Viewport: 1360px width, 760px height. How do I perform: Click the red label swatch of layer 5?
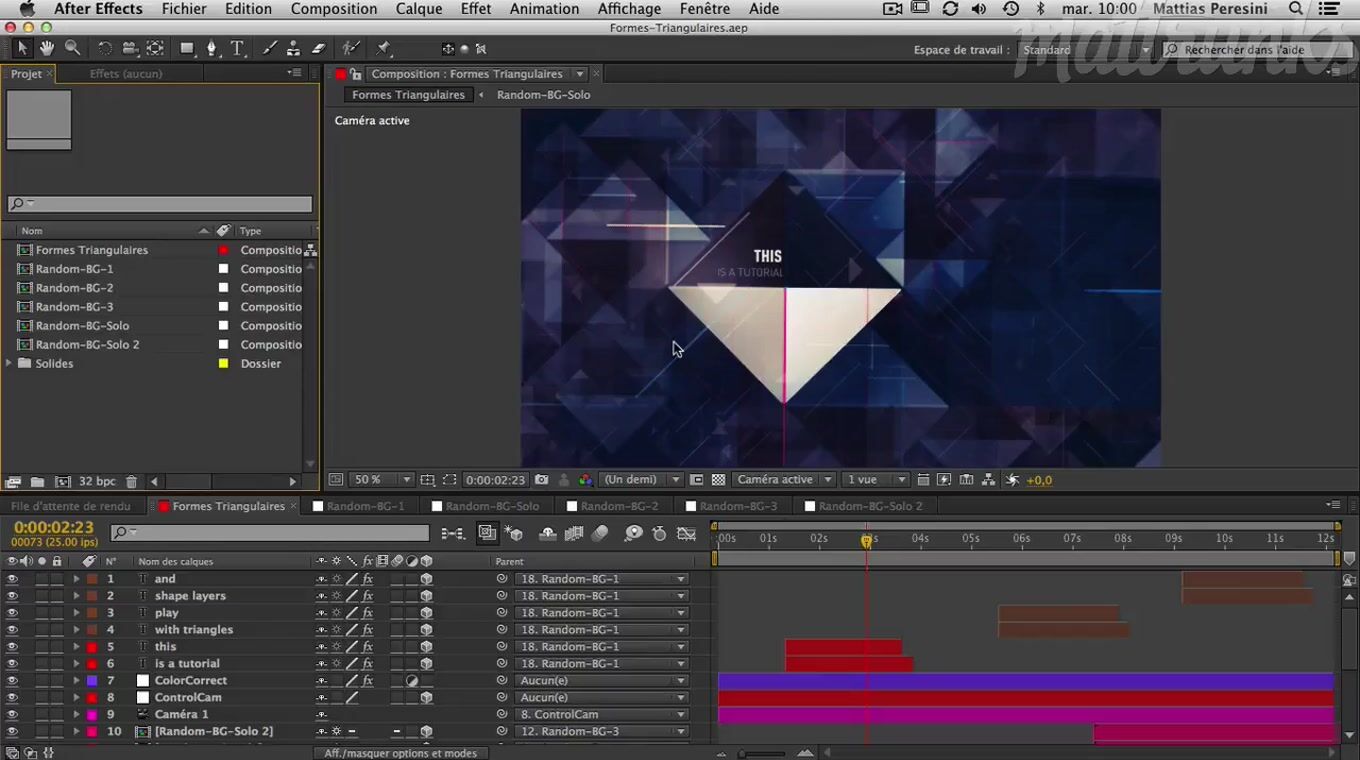(x=92, y=647)
